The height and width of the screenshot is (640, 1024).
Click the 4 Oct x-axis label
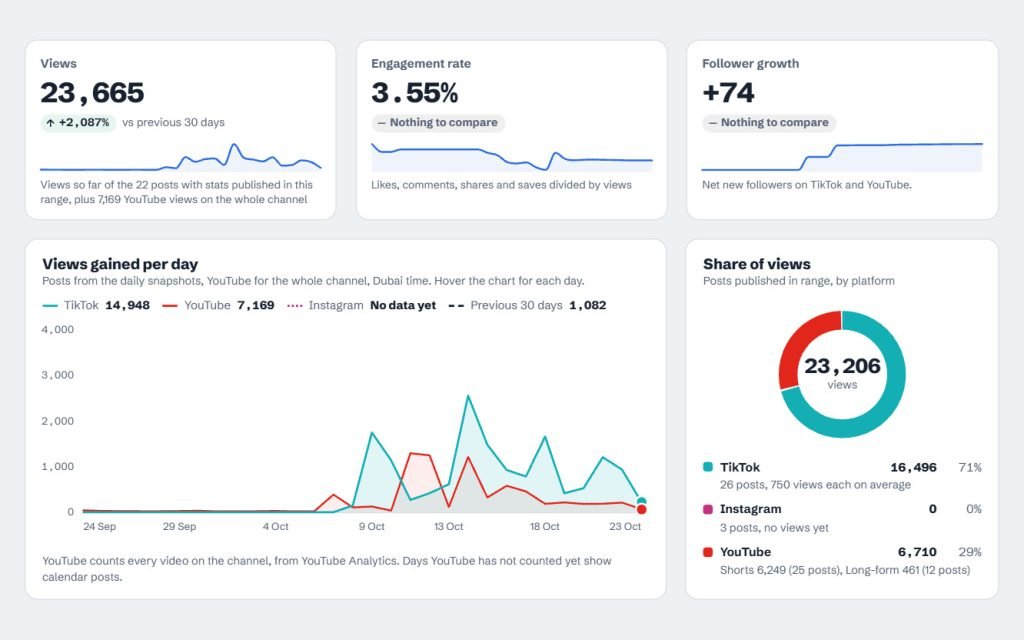(x=276, y=526)
